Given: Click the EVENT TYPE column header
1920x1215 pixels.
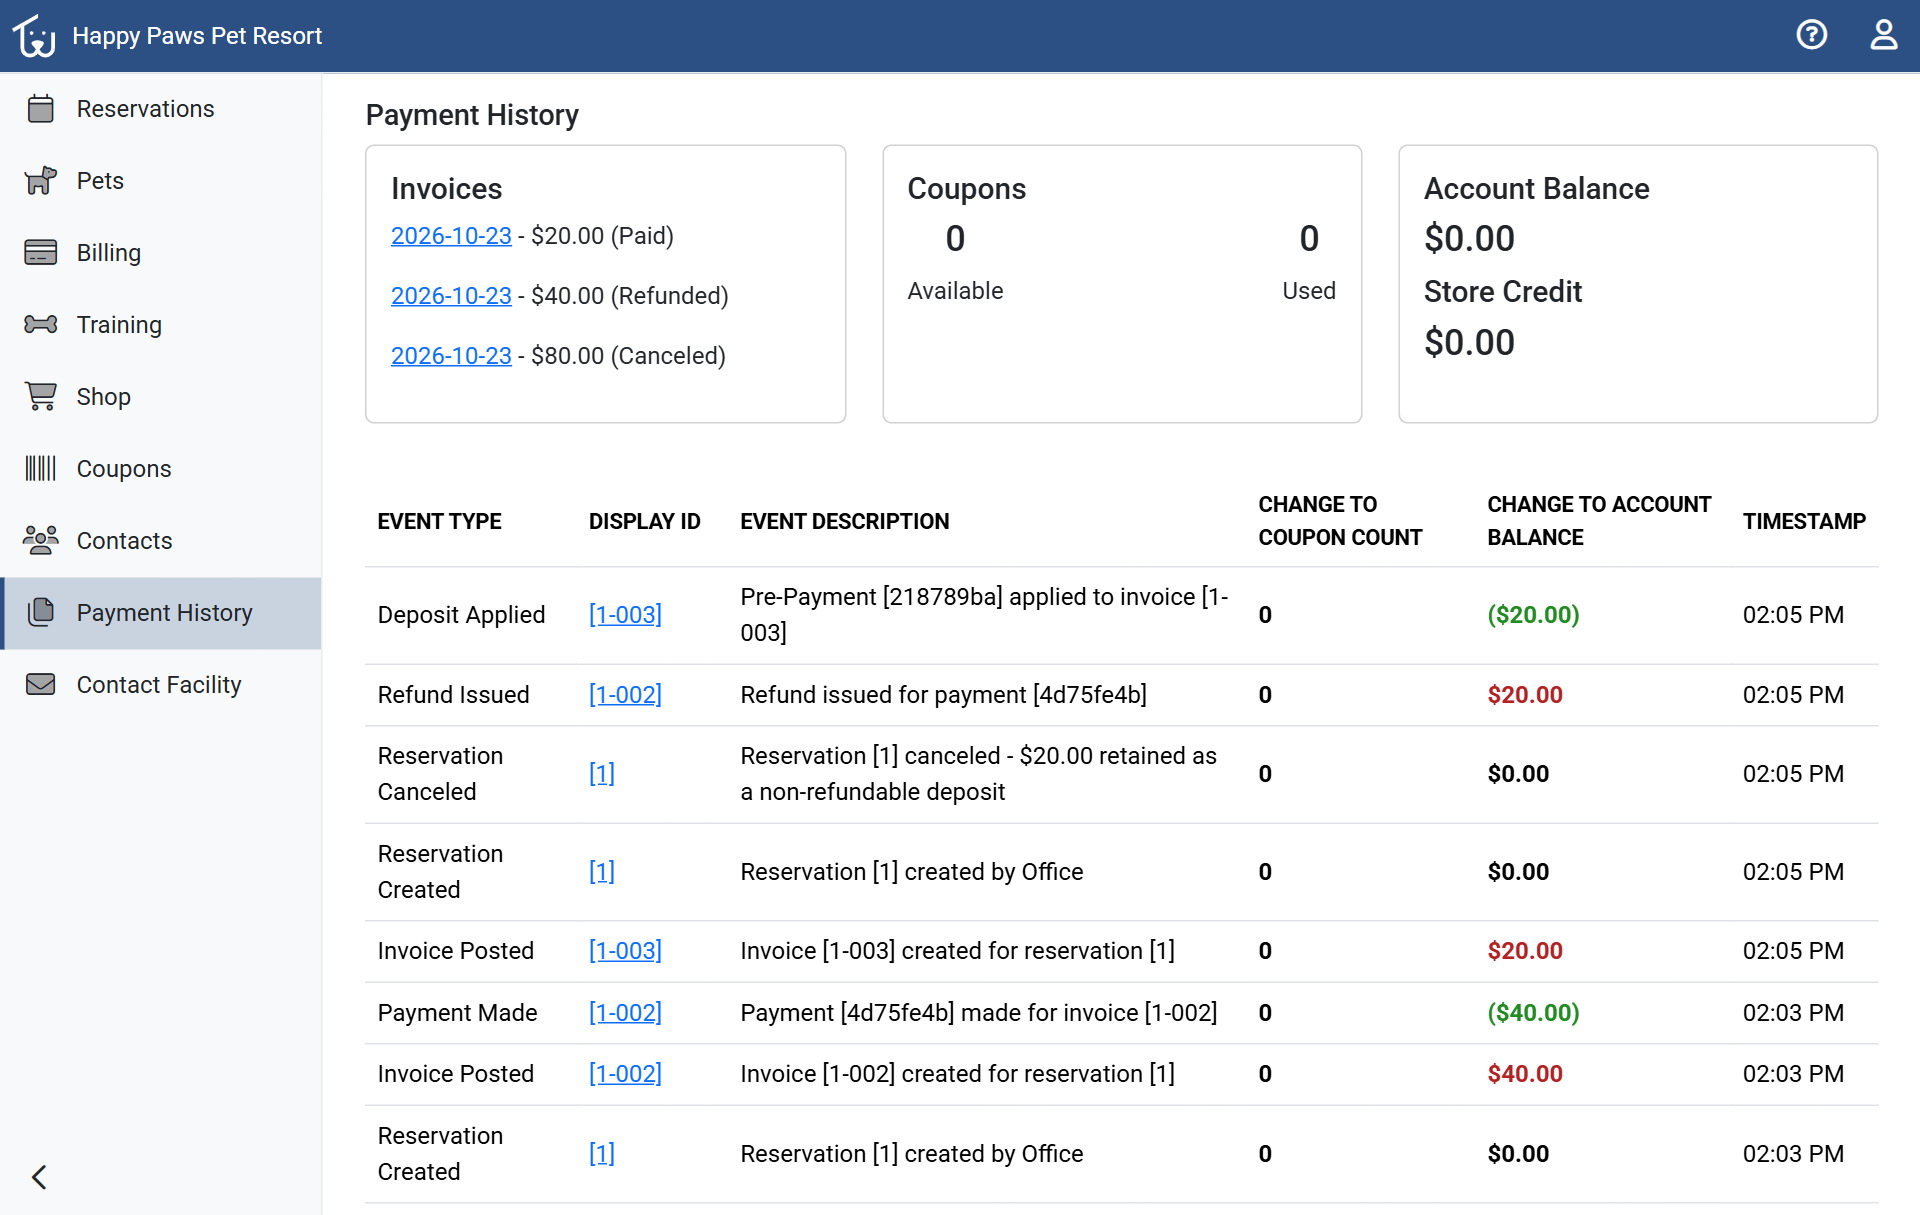Looking at the screenshot, I should [439, 521].
